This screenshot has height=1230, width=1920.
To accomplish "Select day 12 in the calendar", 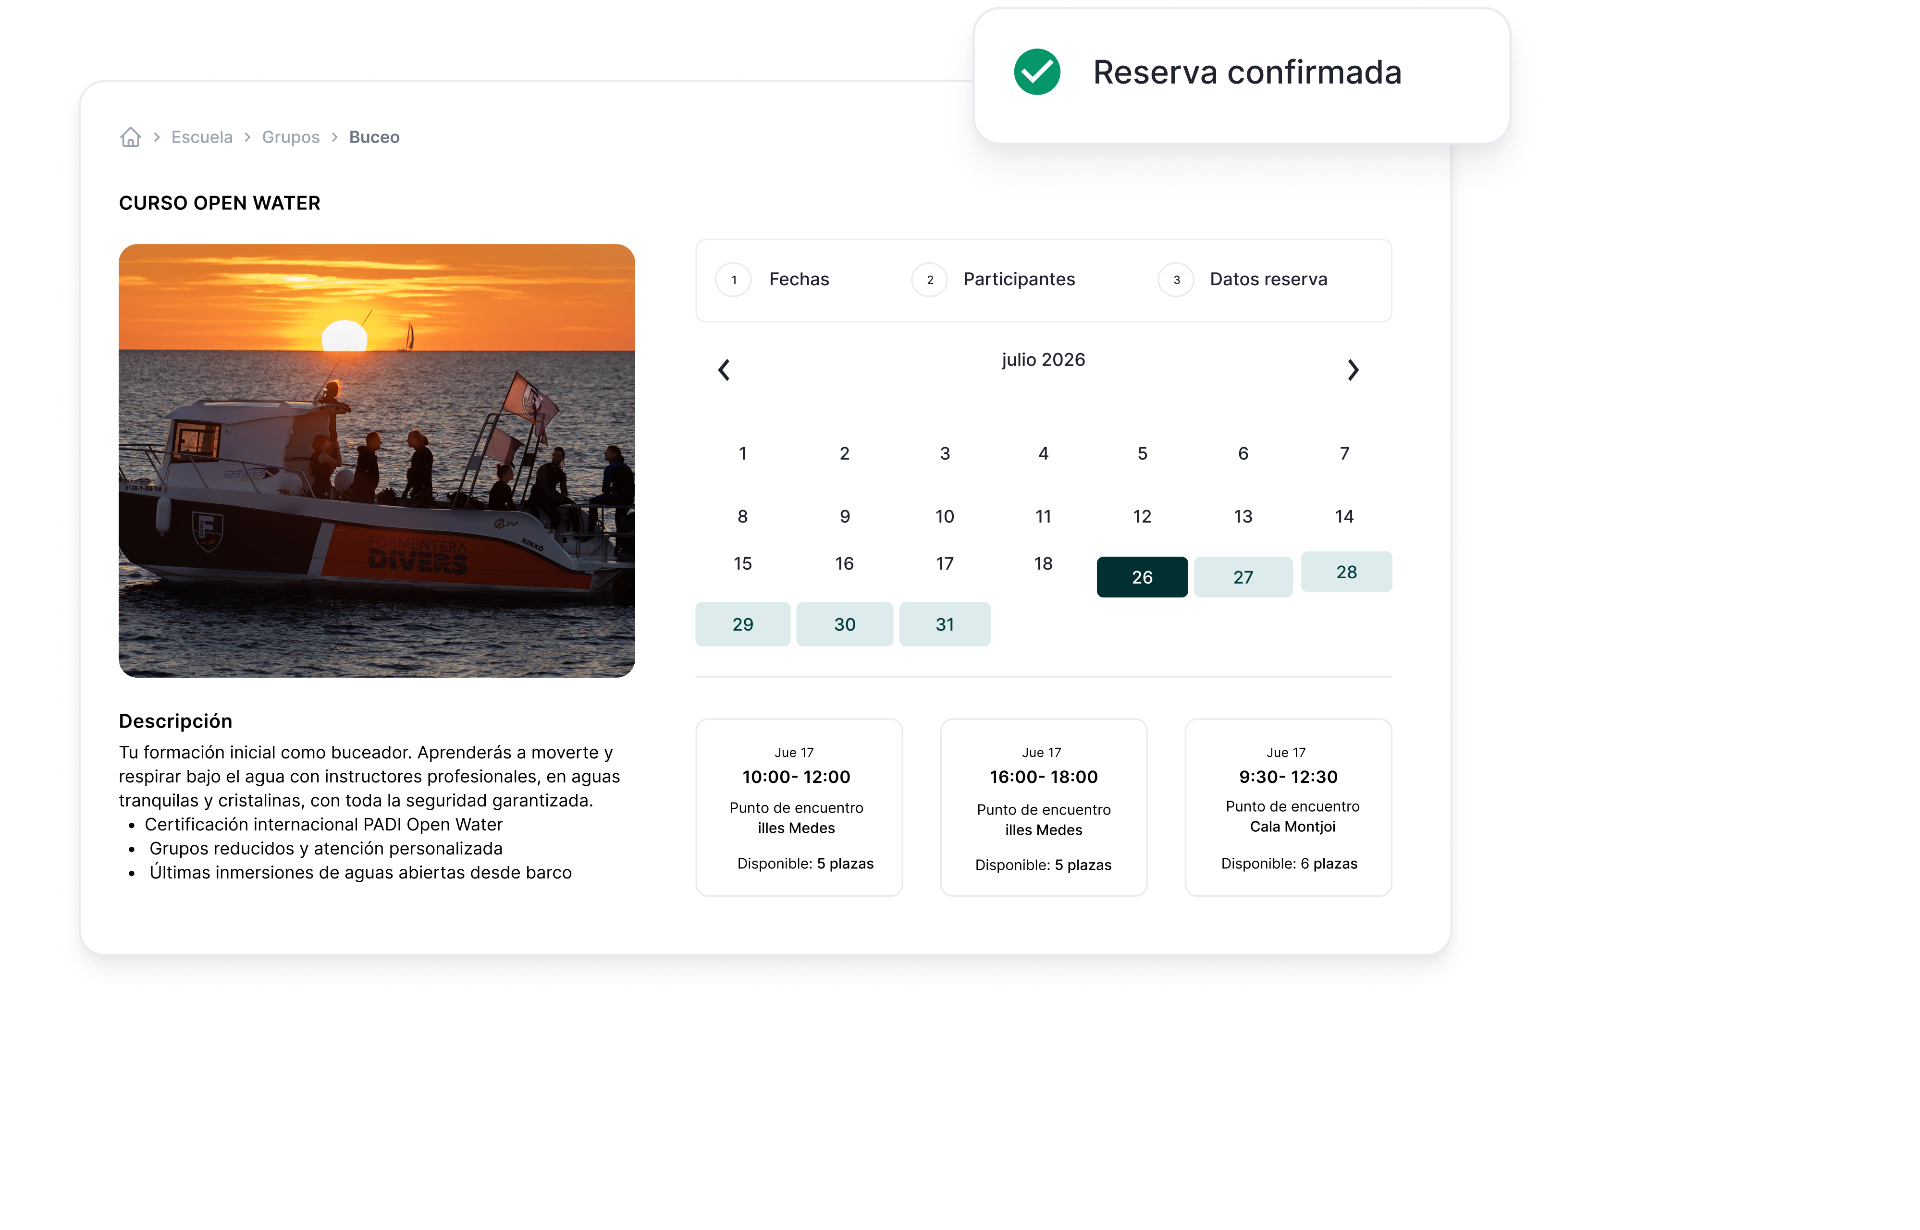I will click(x=1142, y=517).
